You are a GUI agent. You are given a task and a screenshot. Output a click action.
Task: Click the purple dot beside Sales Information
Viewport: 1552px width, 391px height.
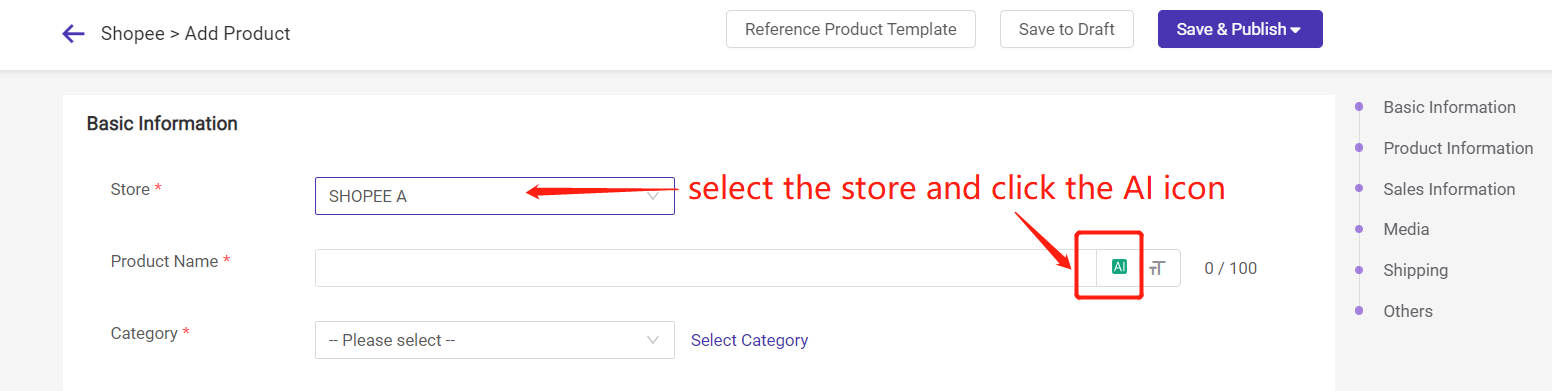(x=1358, y=189)
